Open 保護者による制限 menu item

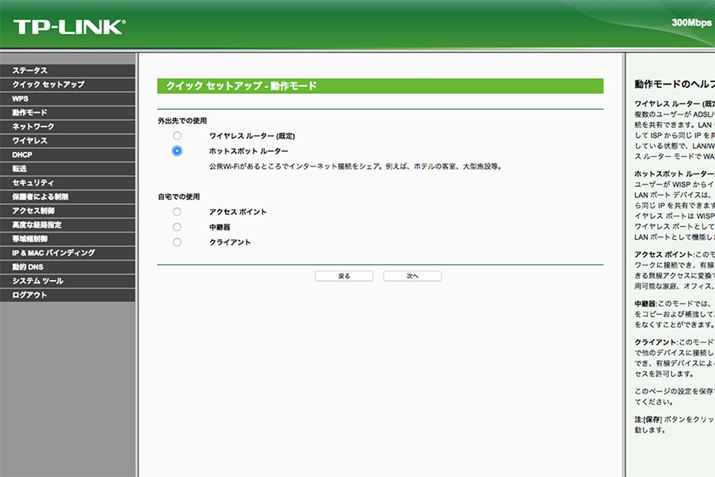[40, 197]
